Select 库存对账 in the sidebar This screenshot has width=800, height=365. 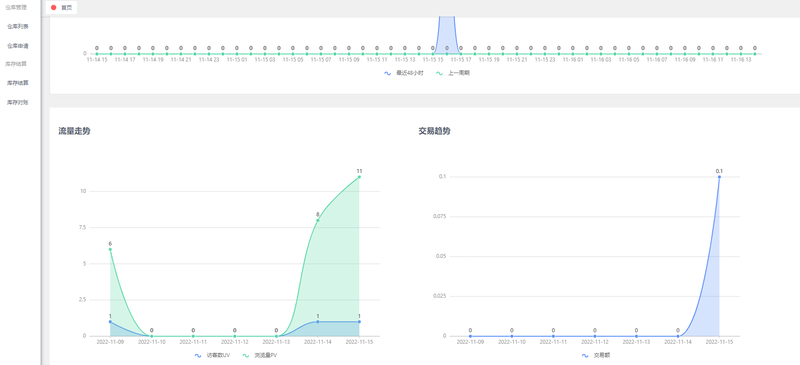[18, 103]
